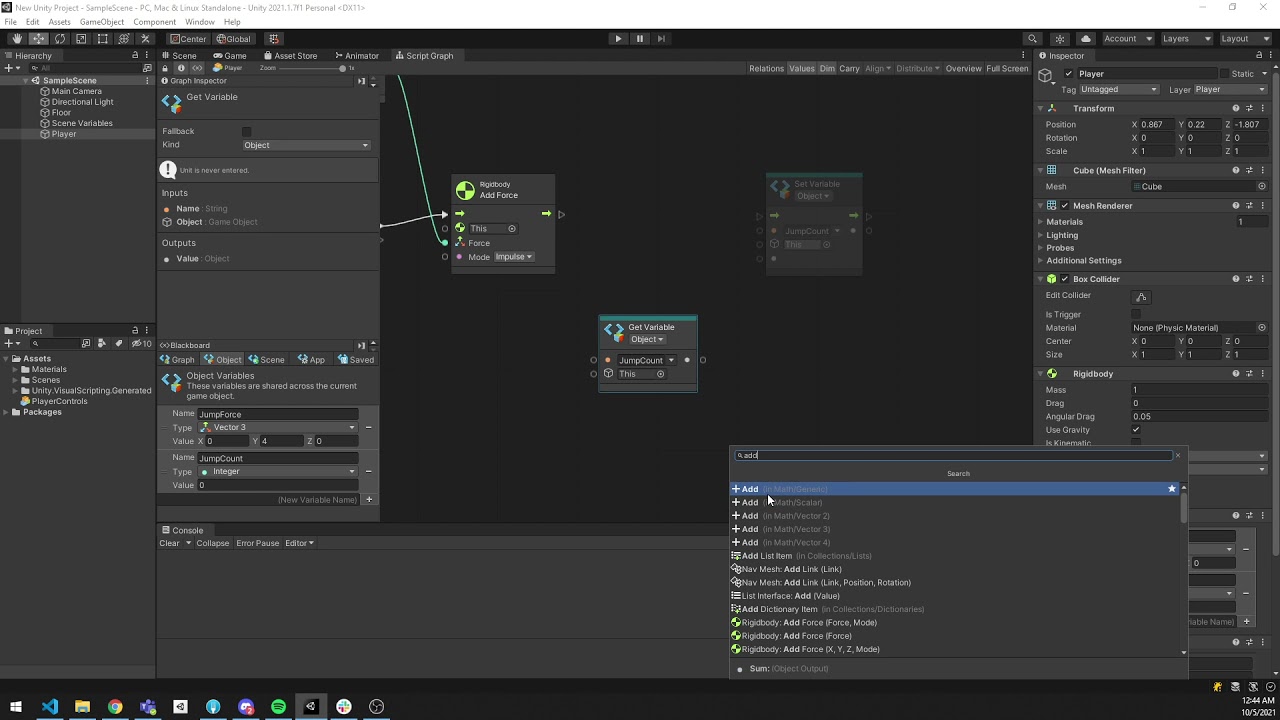
Task: Open the cloud services icon
Action: coord(1085,39)
